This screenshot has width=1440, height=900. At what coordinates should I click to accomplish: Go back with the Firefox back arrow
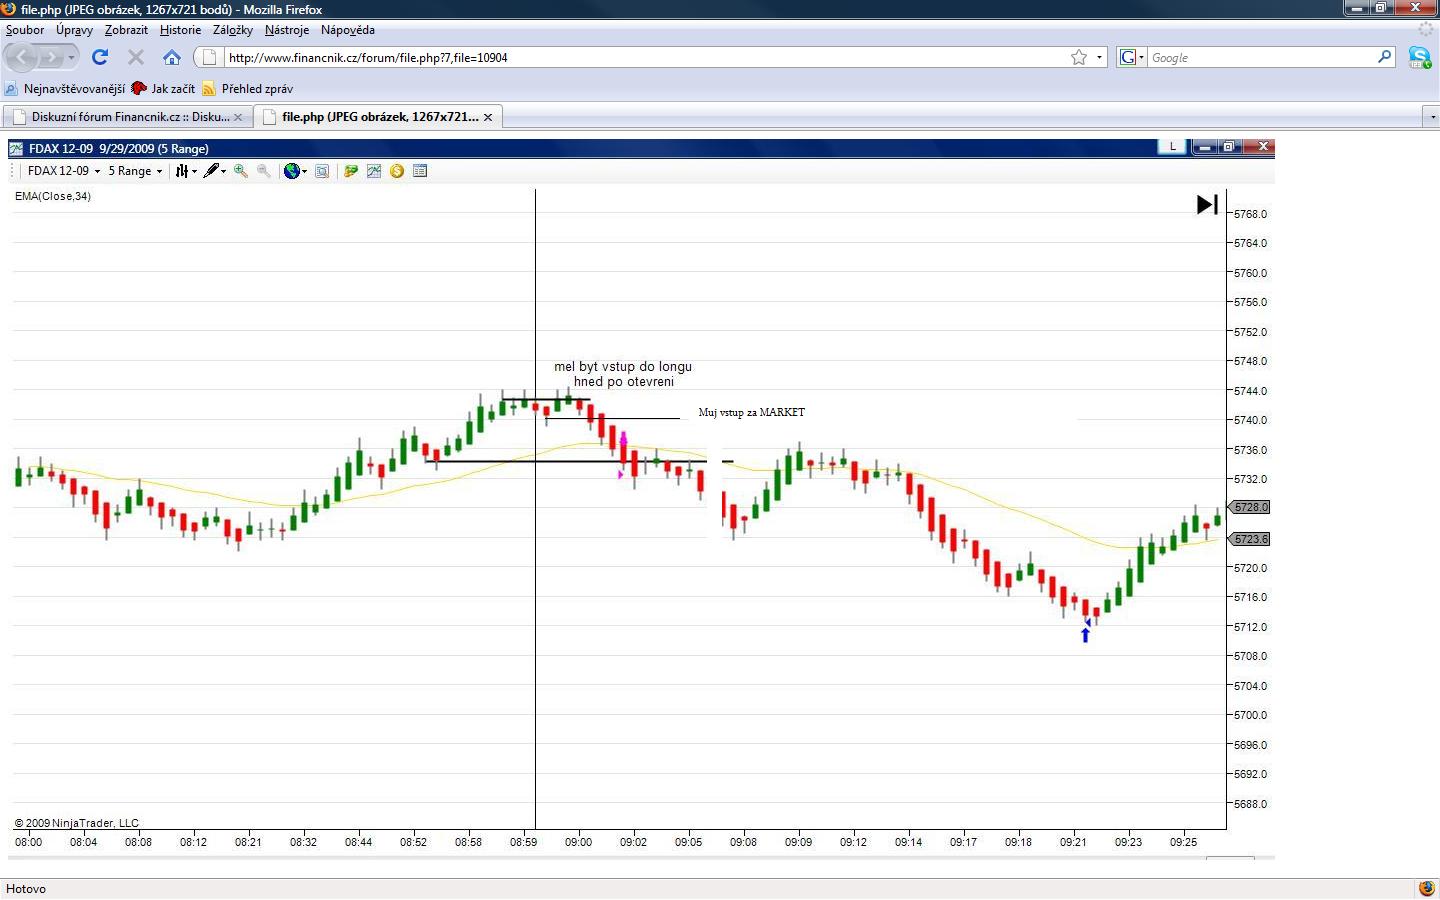pyautogui.click(x=24, y=57)
